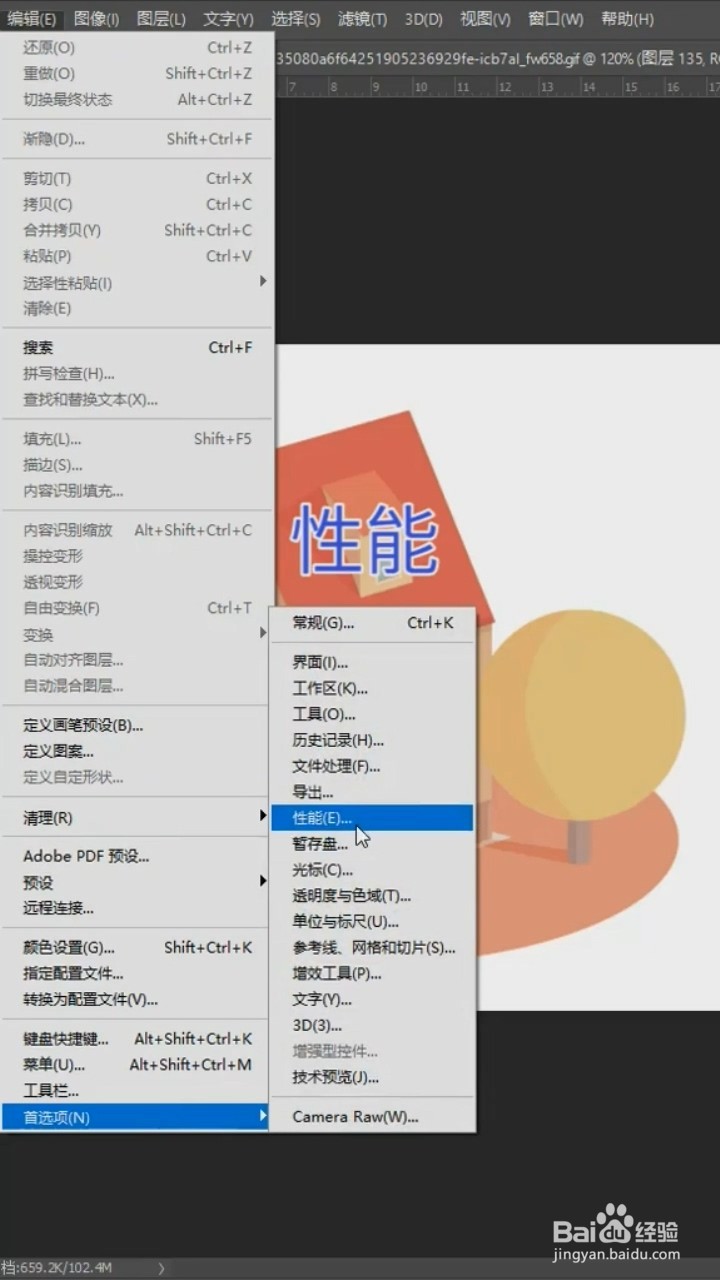720x1280 pixels.
Task: Choose 自由变换(F) menu entry
Action: 137,608
